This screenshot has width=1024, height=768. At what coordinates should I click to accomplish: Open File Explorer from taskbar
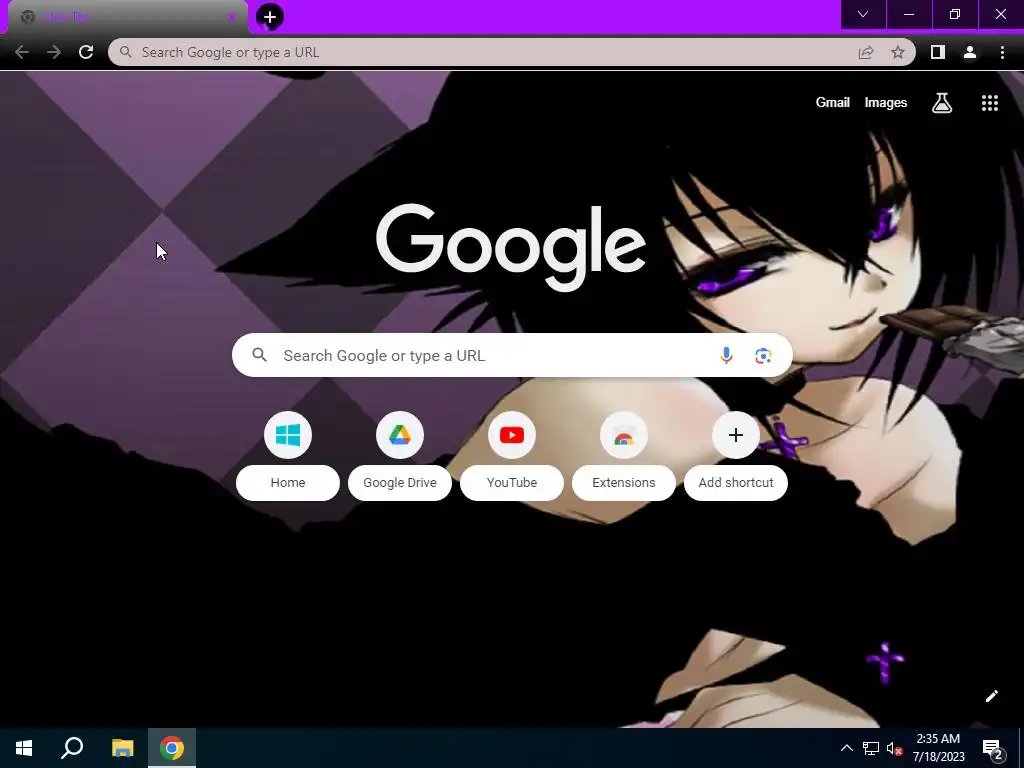click(x=122, y=748)
